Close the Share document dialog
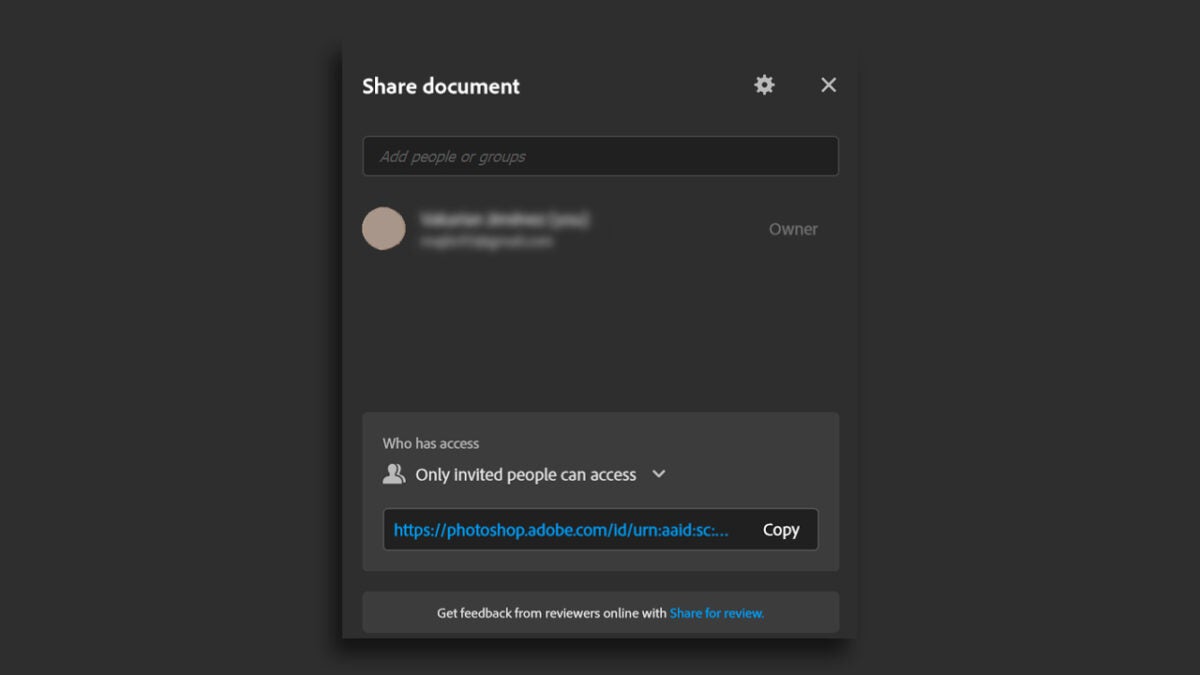Viewport: 1200px width, 675px height. pos(828,85)
